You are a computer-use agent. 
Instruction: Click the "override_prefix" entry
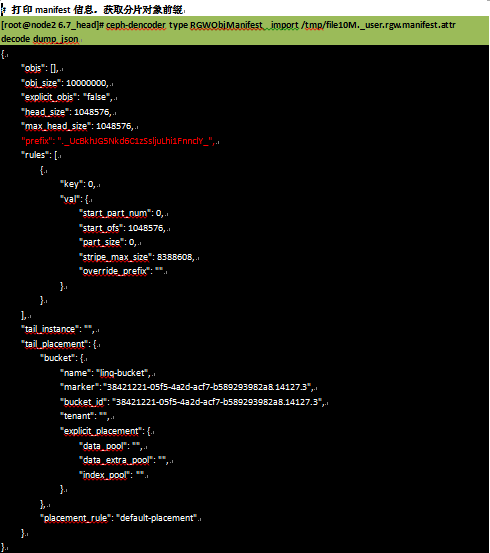(x=122, y=271)
